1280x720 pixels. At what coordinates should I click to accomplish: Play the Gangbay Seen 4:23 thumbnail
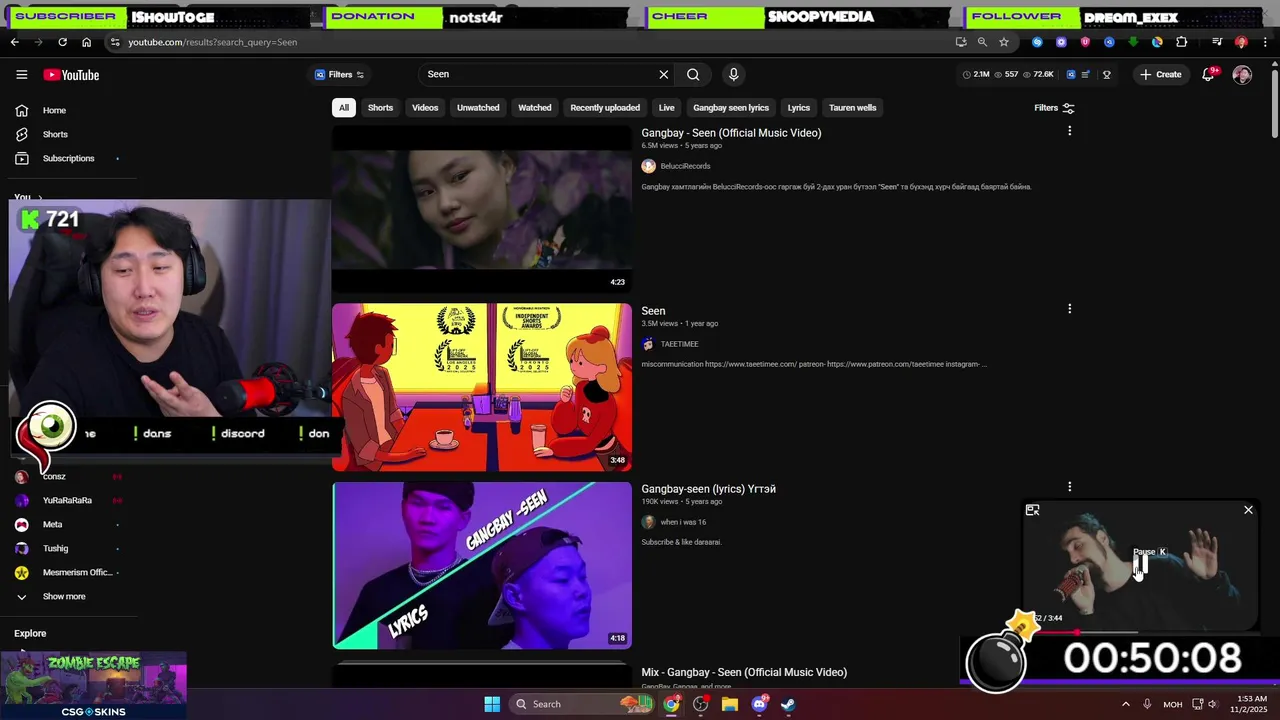pos(482,209)
